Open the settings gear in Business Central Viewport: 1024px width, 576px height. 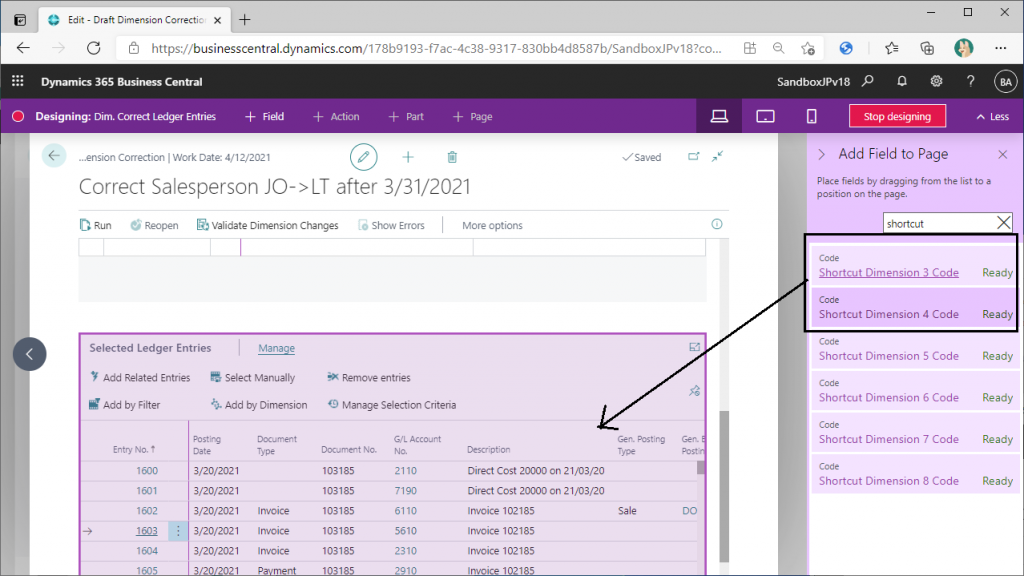click(x=936, y=81)
